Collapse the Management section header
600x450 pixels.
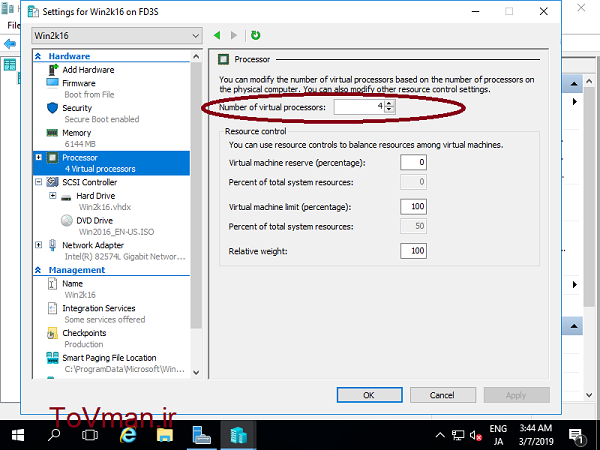tap(38, 270)
